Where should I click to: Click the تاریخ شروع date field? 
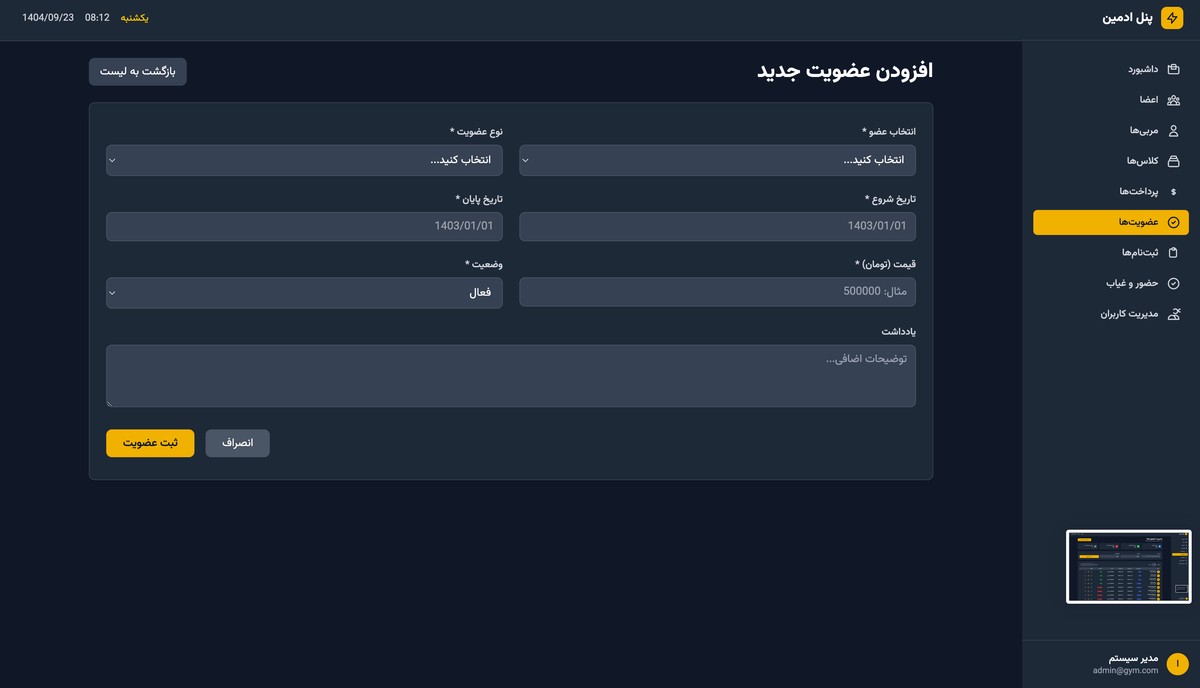pos(717,226)
